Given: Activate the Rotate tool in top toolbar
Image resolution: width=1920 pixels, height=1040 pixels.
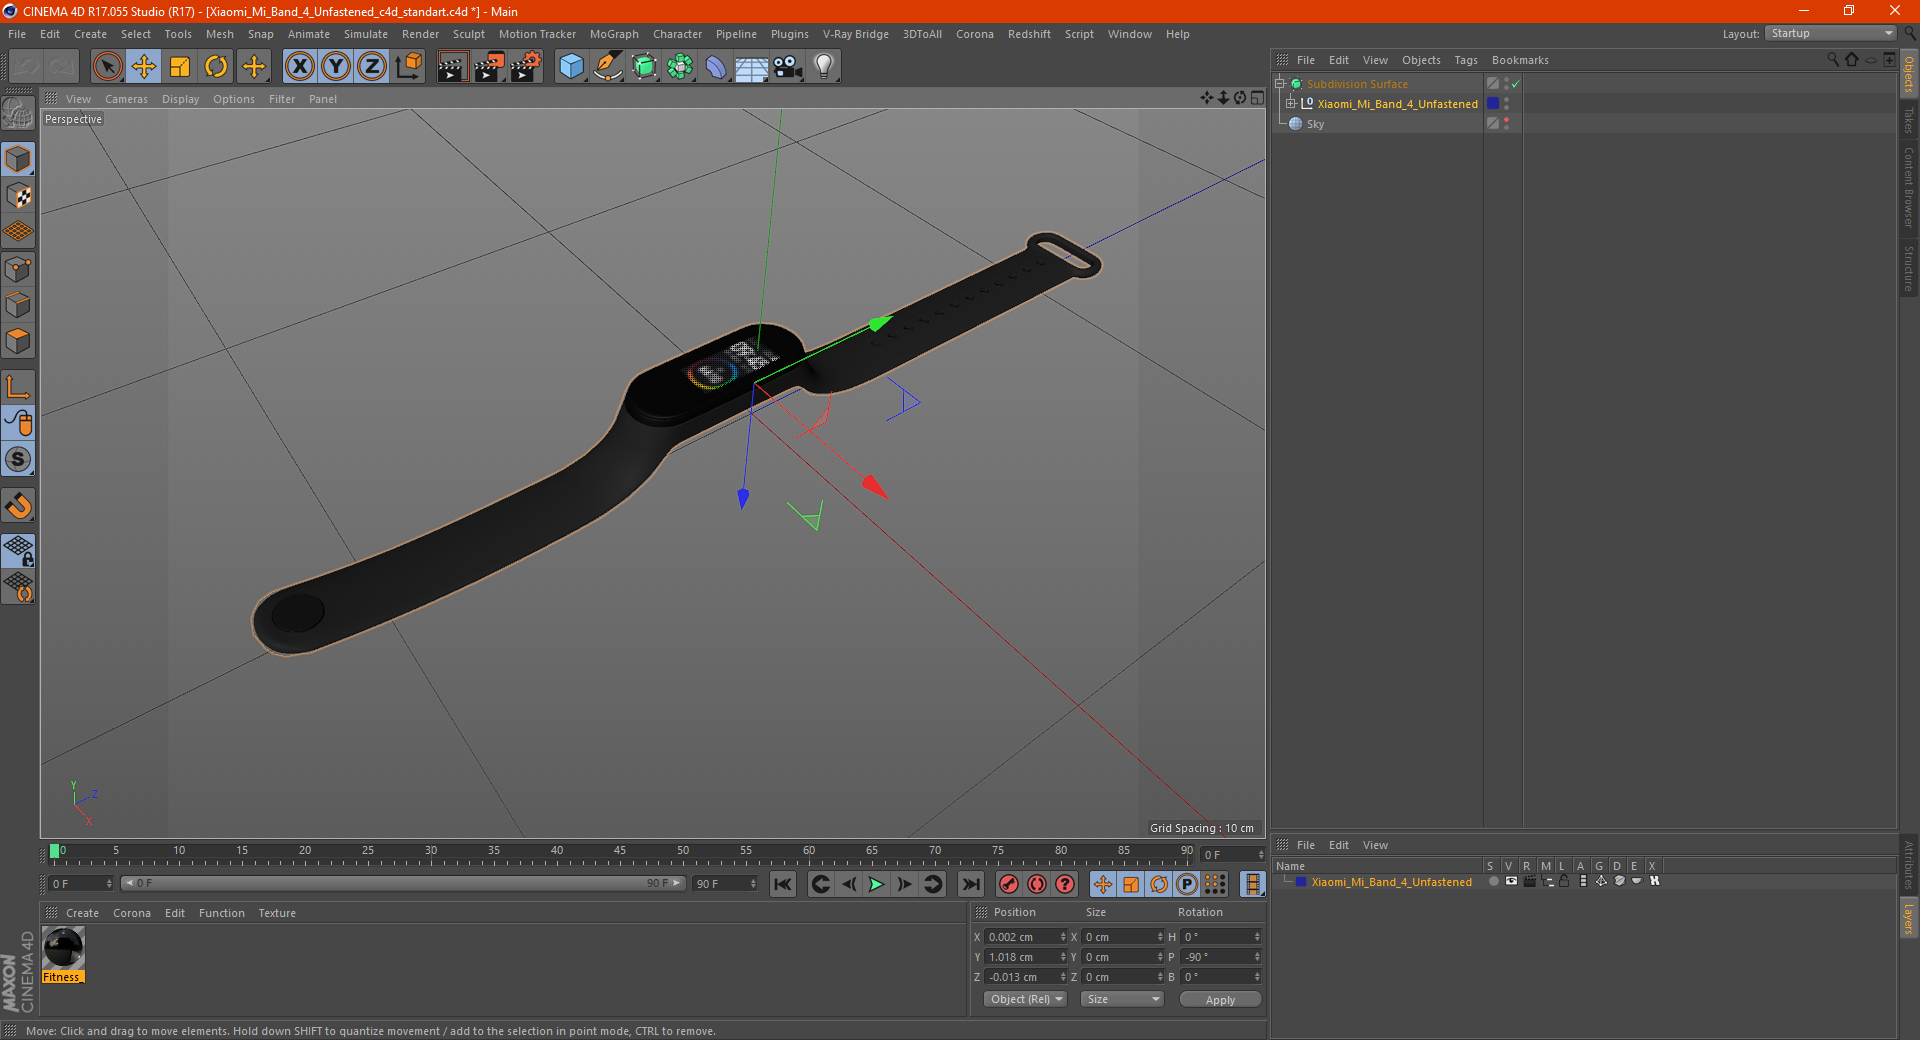Looking at the screenshot, I should 216,67.
